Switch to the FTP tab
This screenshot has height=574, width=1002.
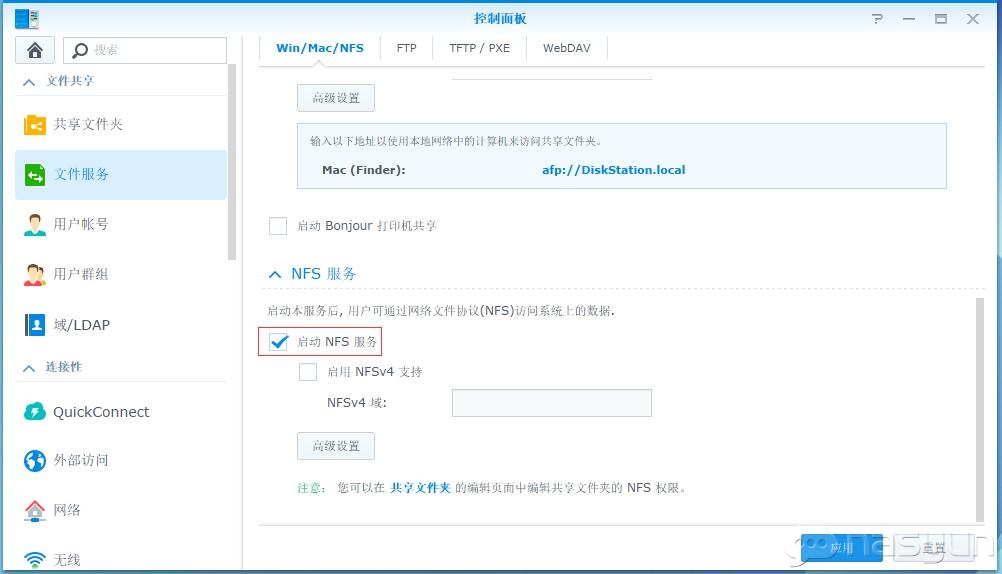(406, 48)
